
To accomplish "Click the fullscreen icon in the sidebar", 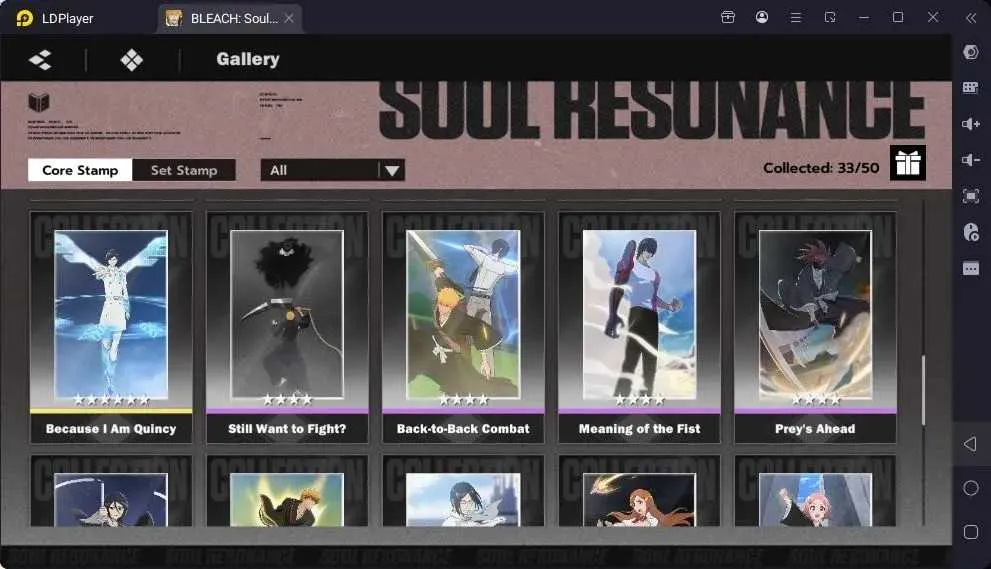I will tap(971, 196).
